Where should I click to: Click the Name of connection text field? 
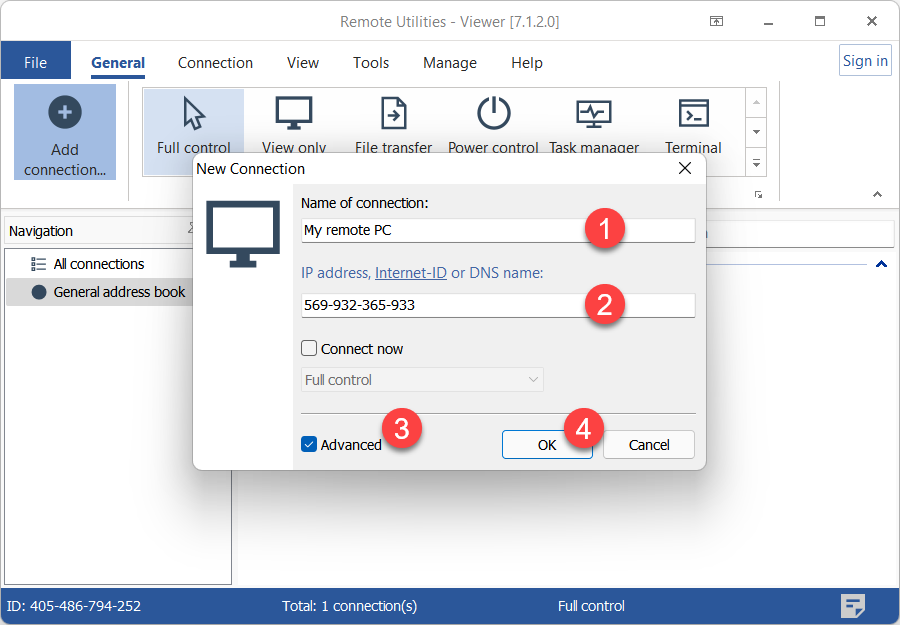coord(440,230)
